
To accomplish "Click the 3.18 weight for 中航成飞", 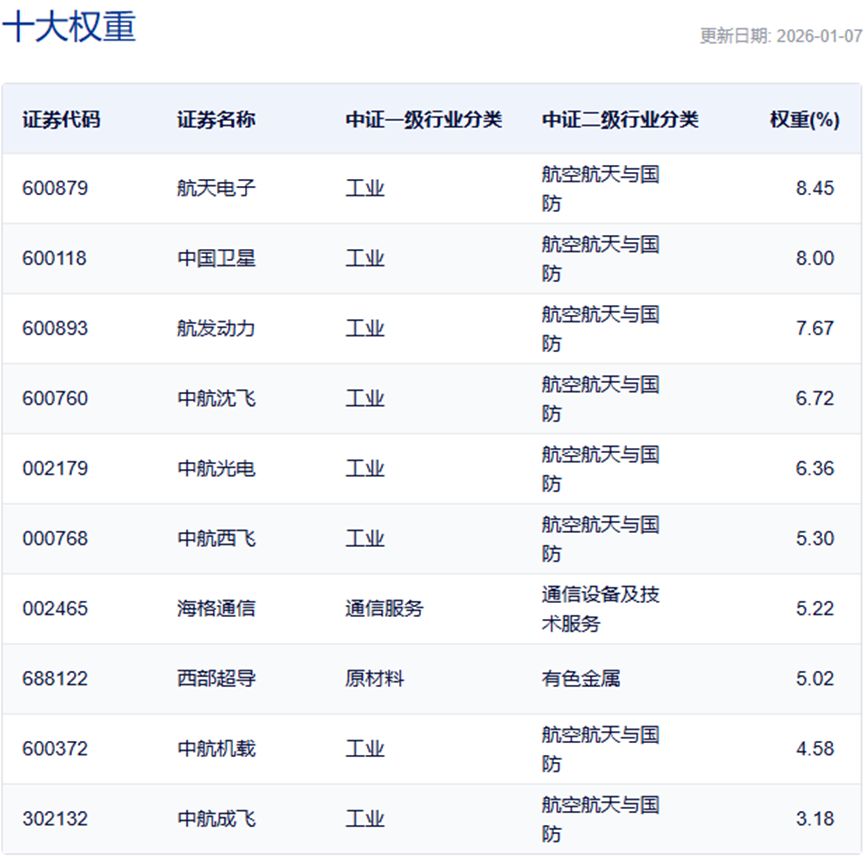I will coord(814,818).
